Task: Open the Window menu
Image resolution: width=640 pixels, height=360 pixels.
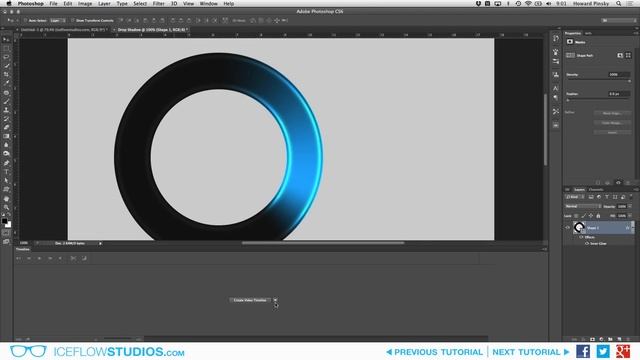Action: pos(209,3)
